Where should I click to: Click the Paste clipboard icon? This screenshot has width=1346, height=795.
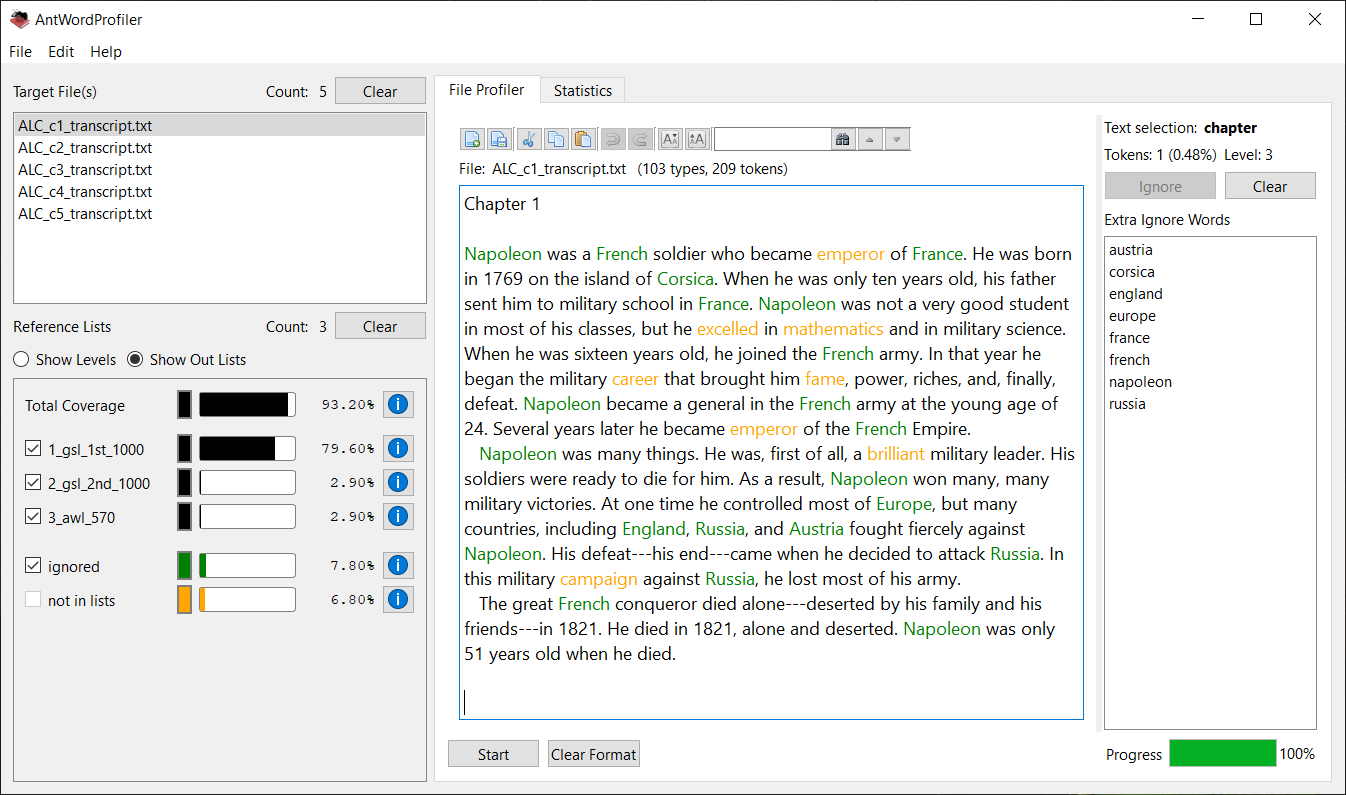click(x=583, y=140)
